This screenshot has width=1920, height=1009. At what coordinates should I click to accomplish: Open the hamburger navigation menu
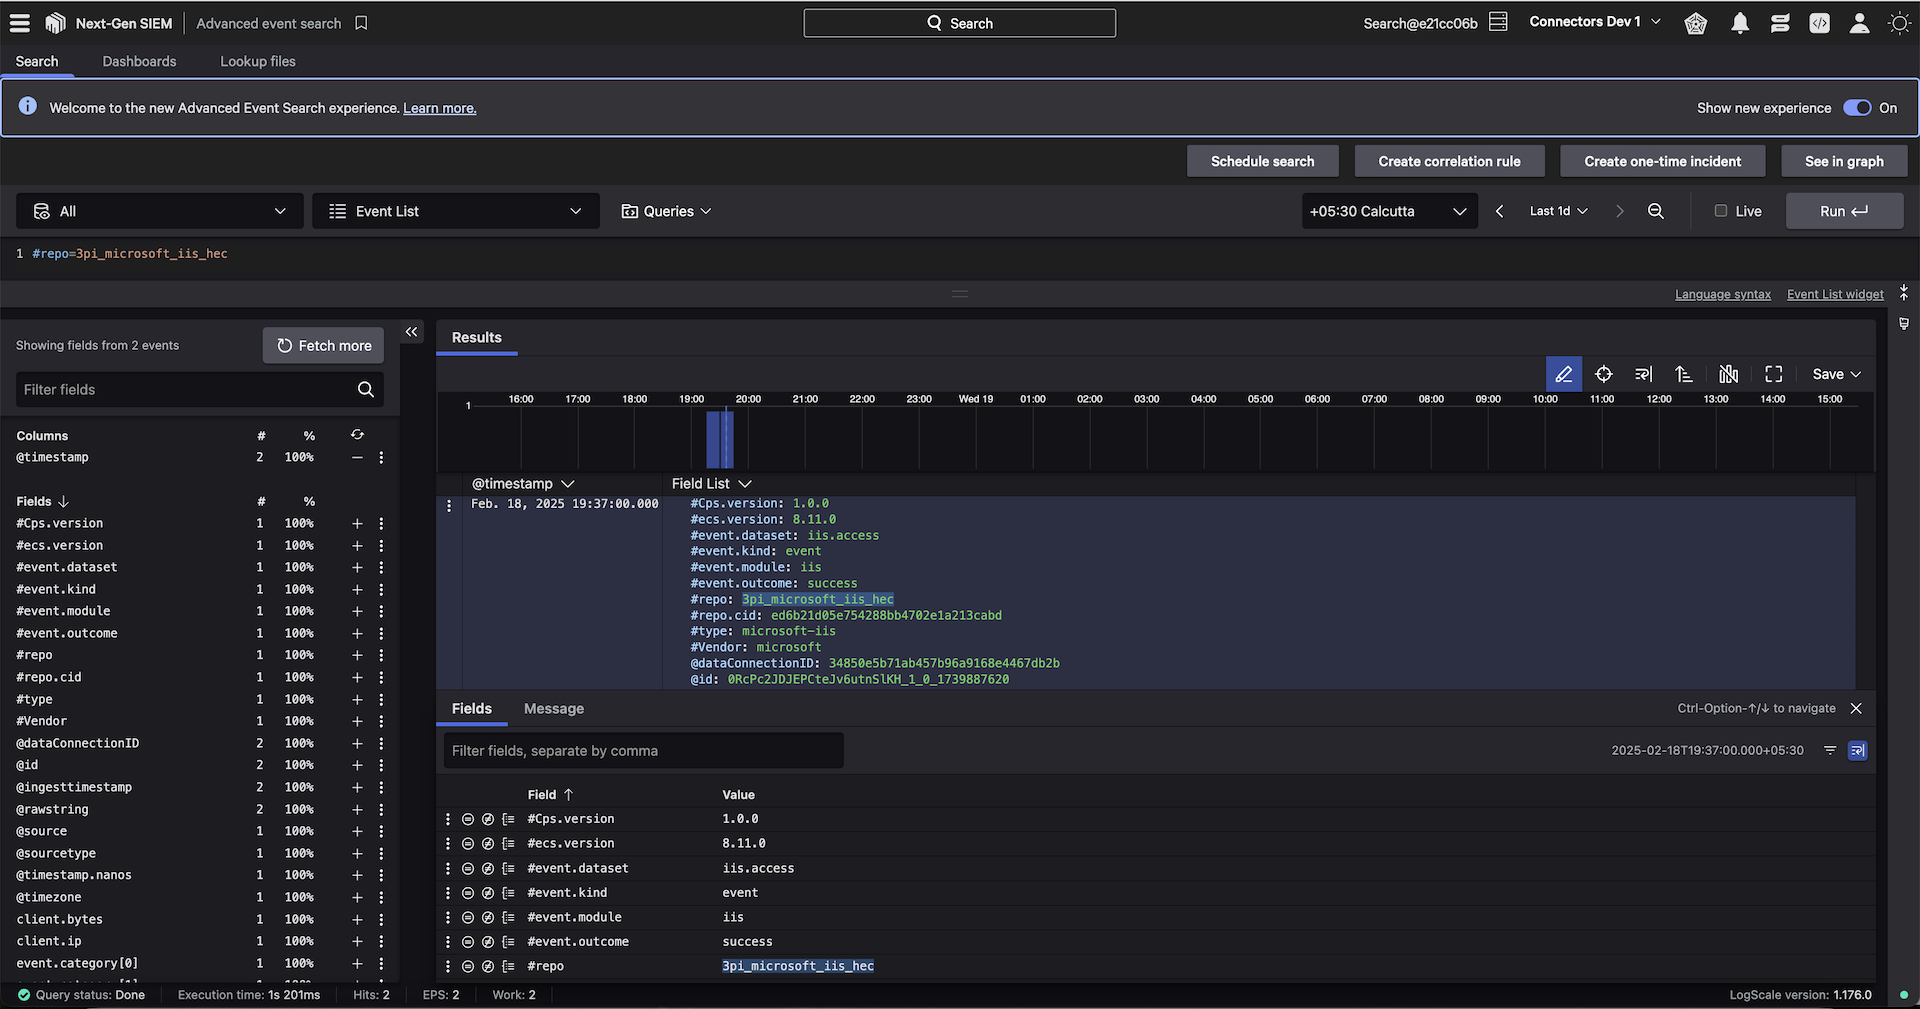[19, 23]
